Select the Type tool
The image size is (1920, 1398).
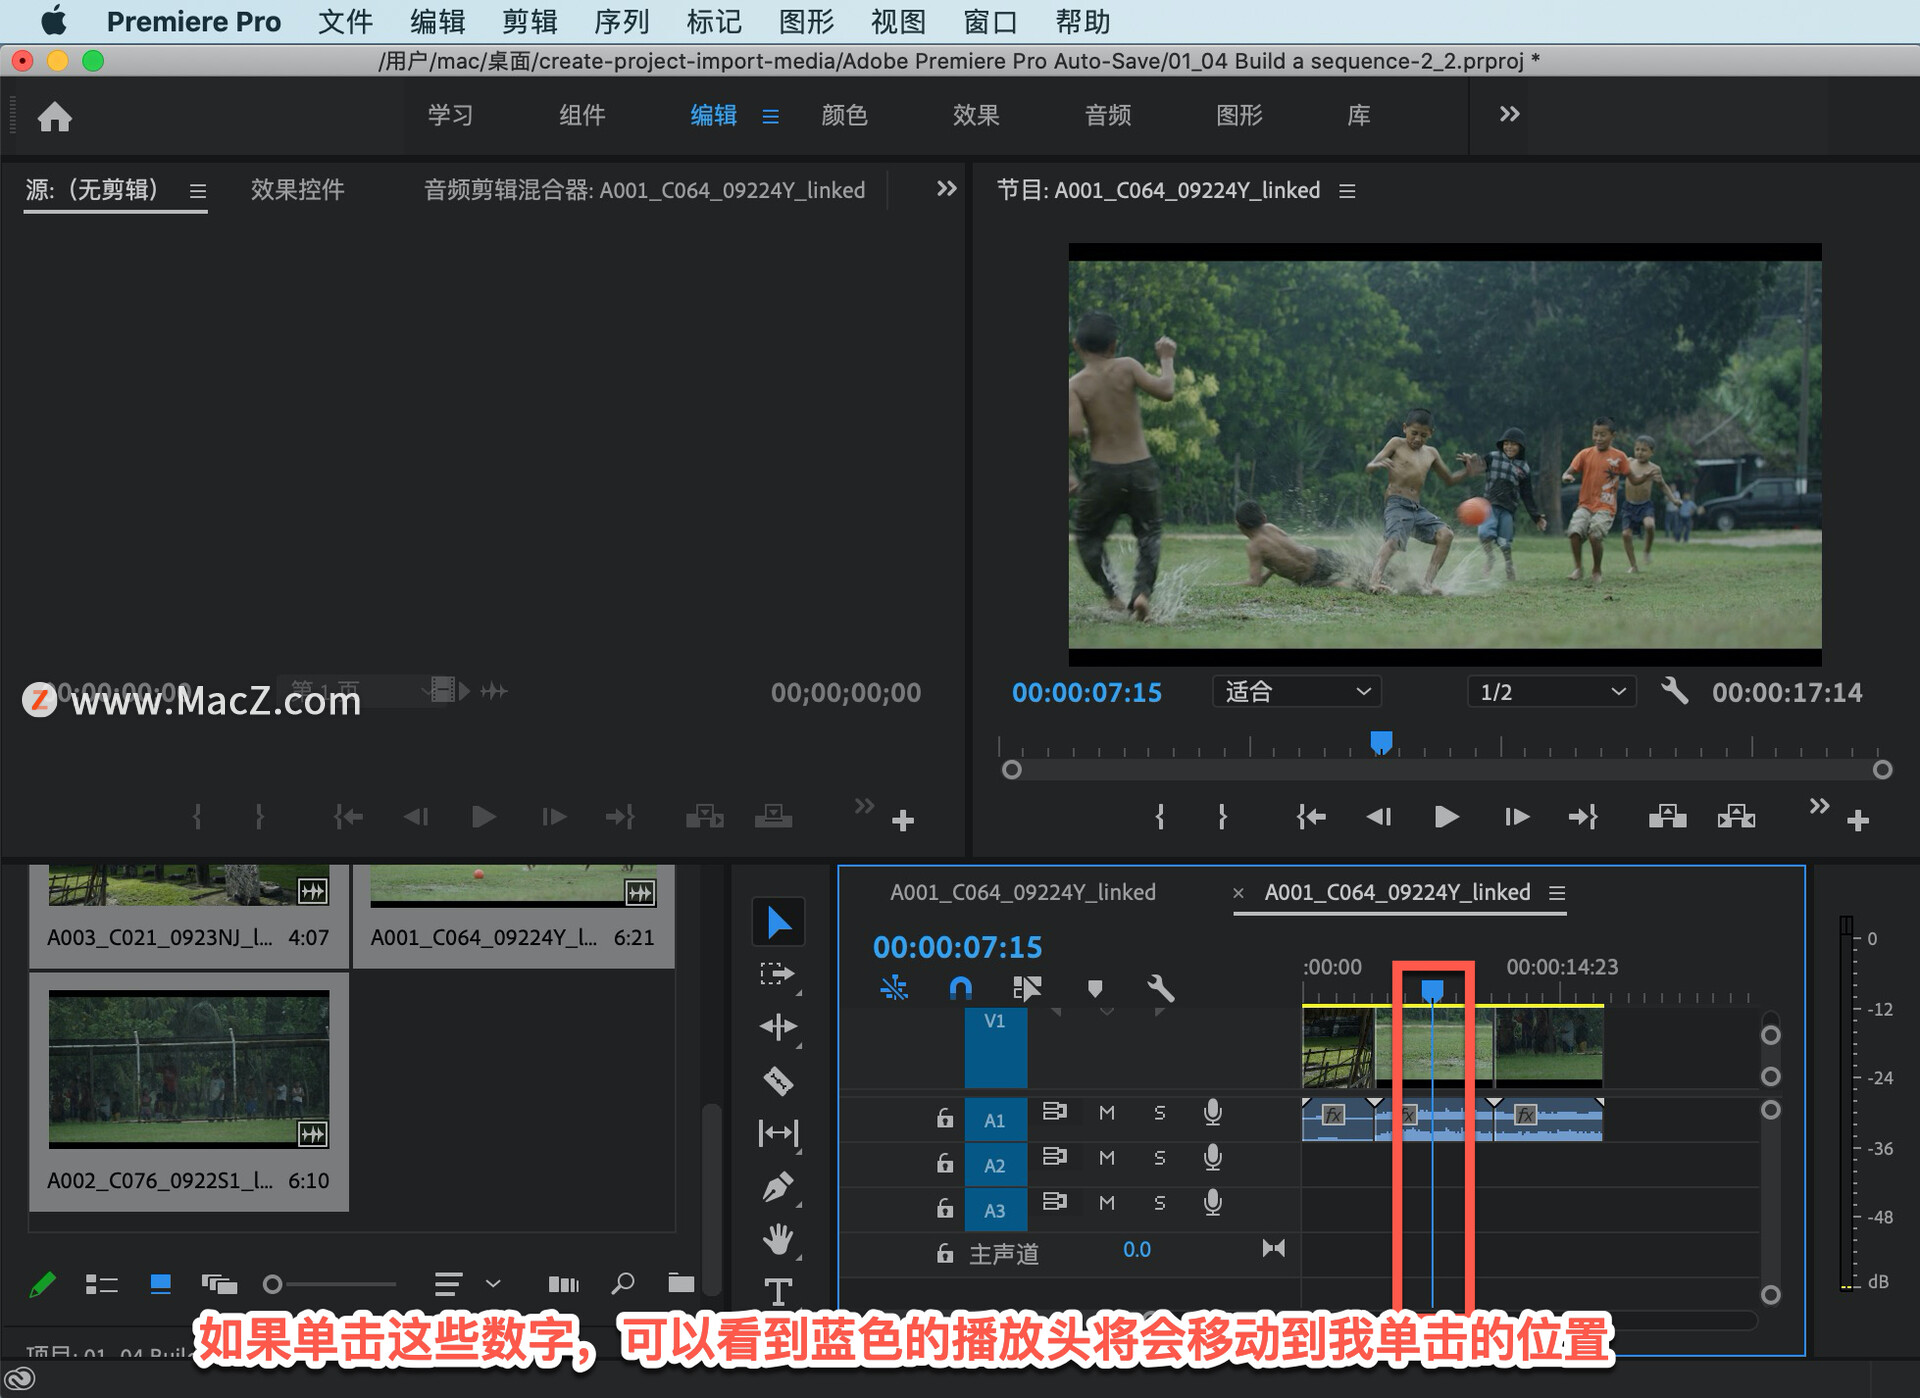778,1292
